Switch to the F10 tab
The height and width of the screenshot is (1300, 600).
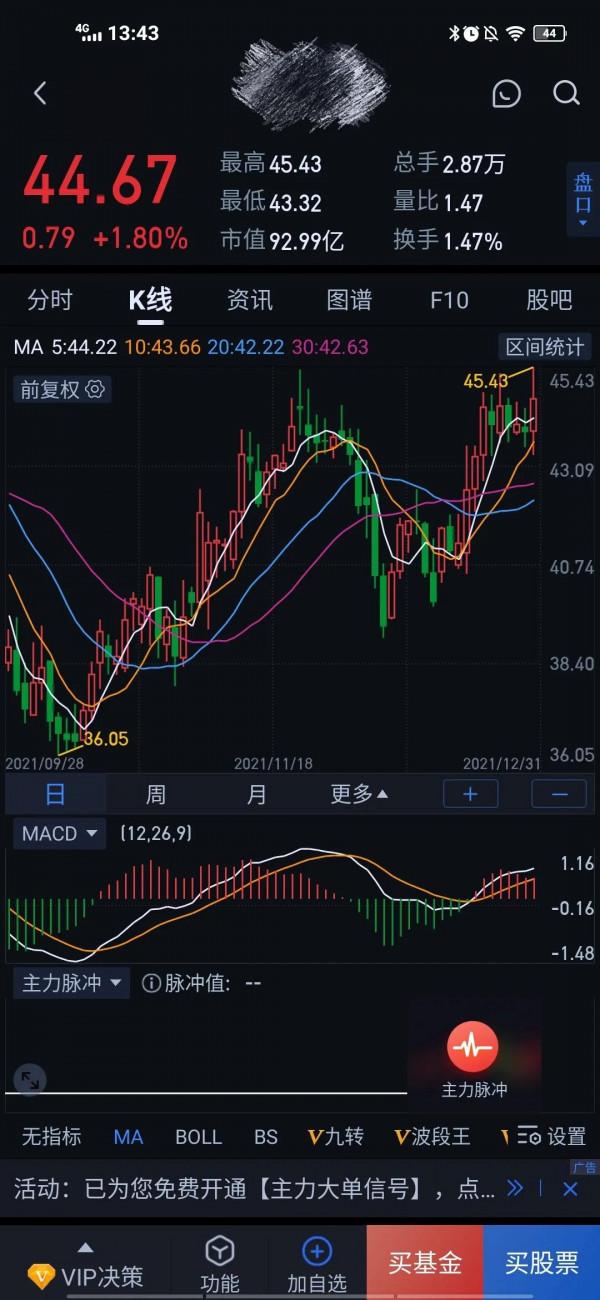[449, 299]
